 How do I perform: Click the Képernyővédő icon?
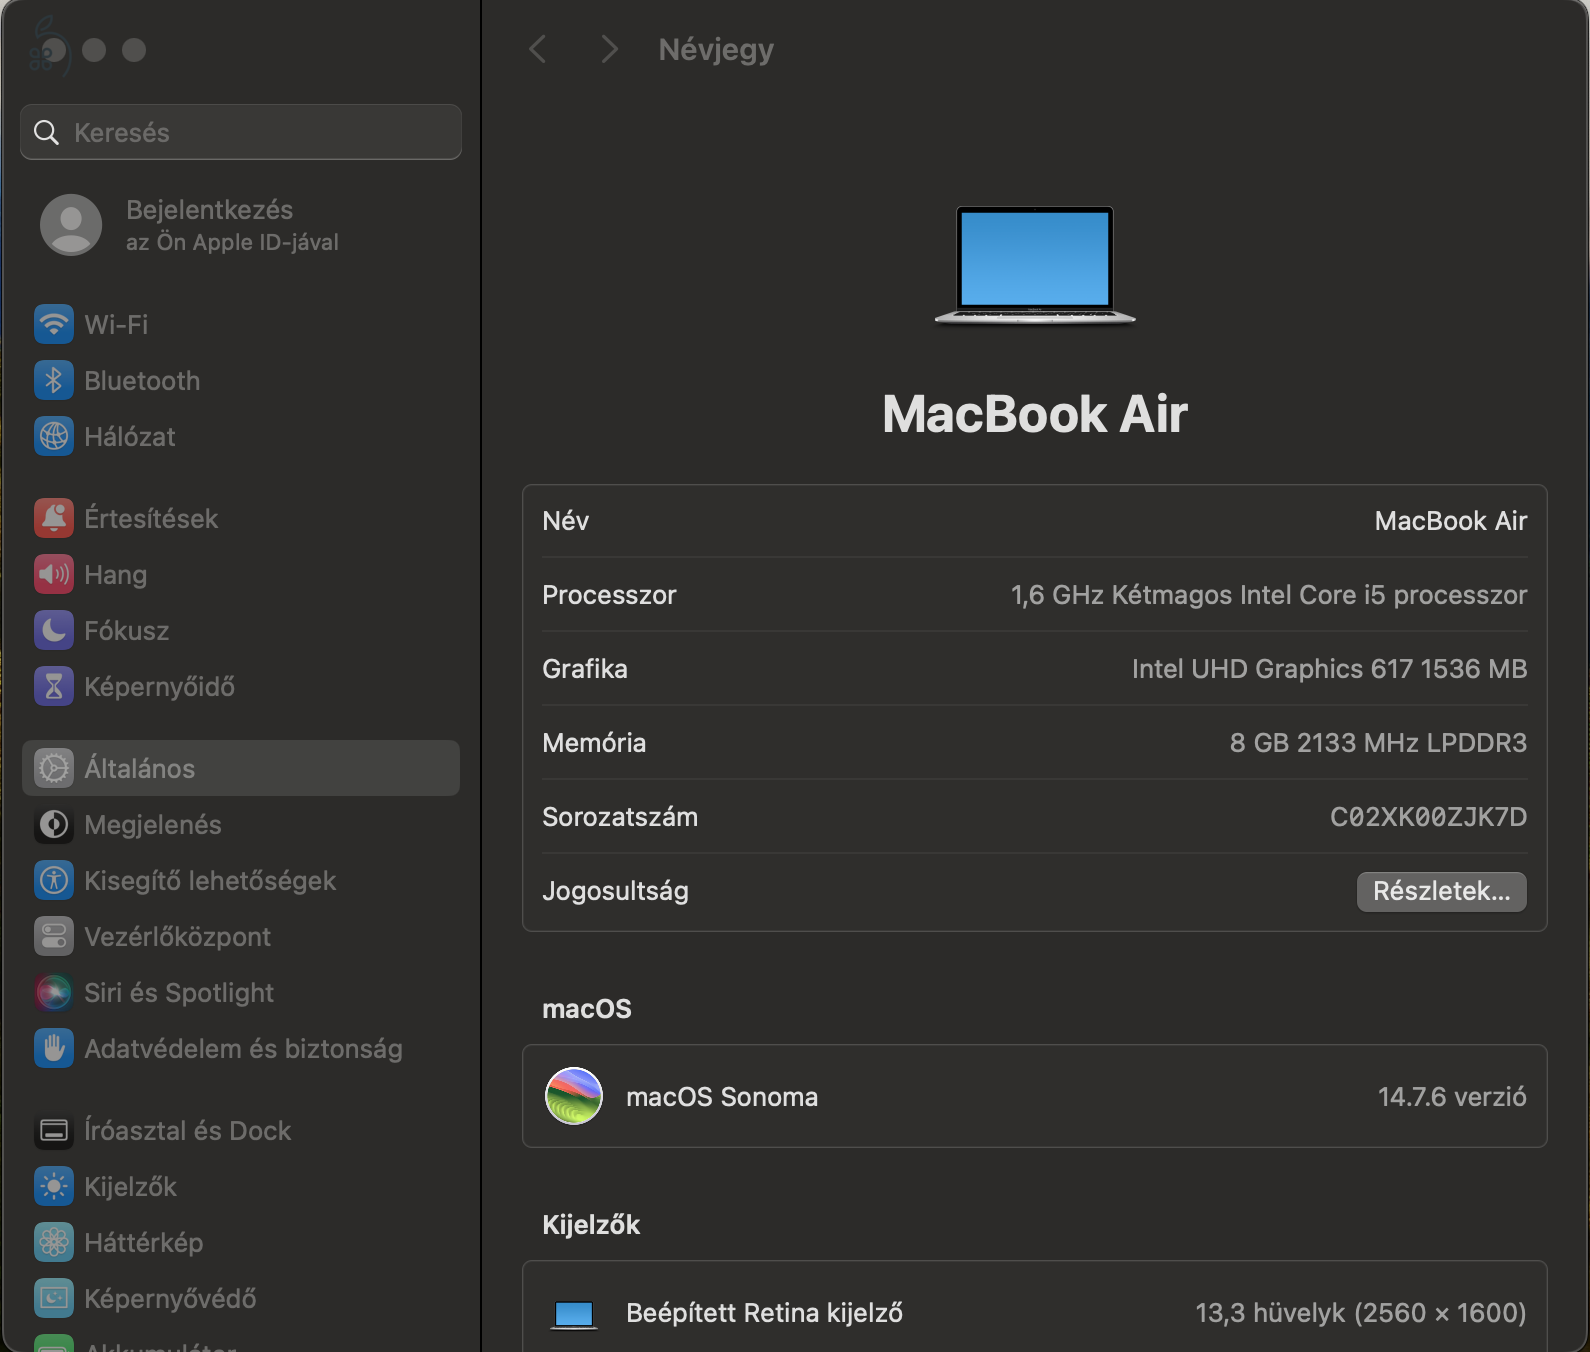click(54, 1298)
